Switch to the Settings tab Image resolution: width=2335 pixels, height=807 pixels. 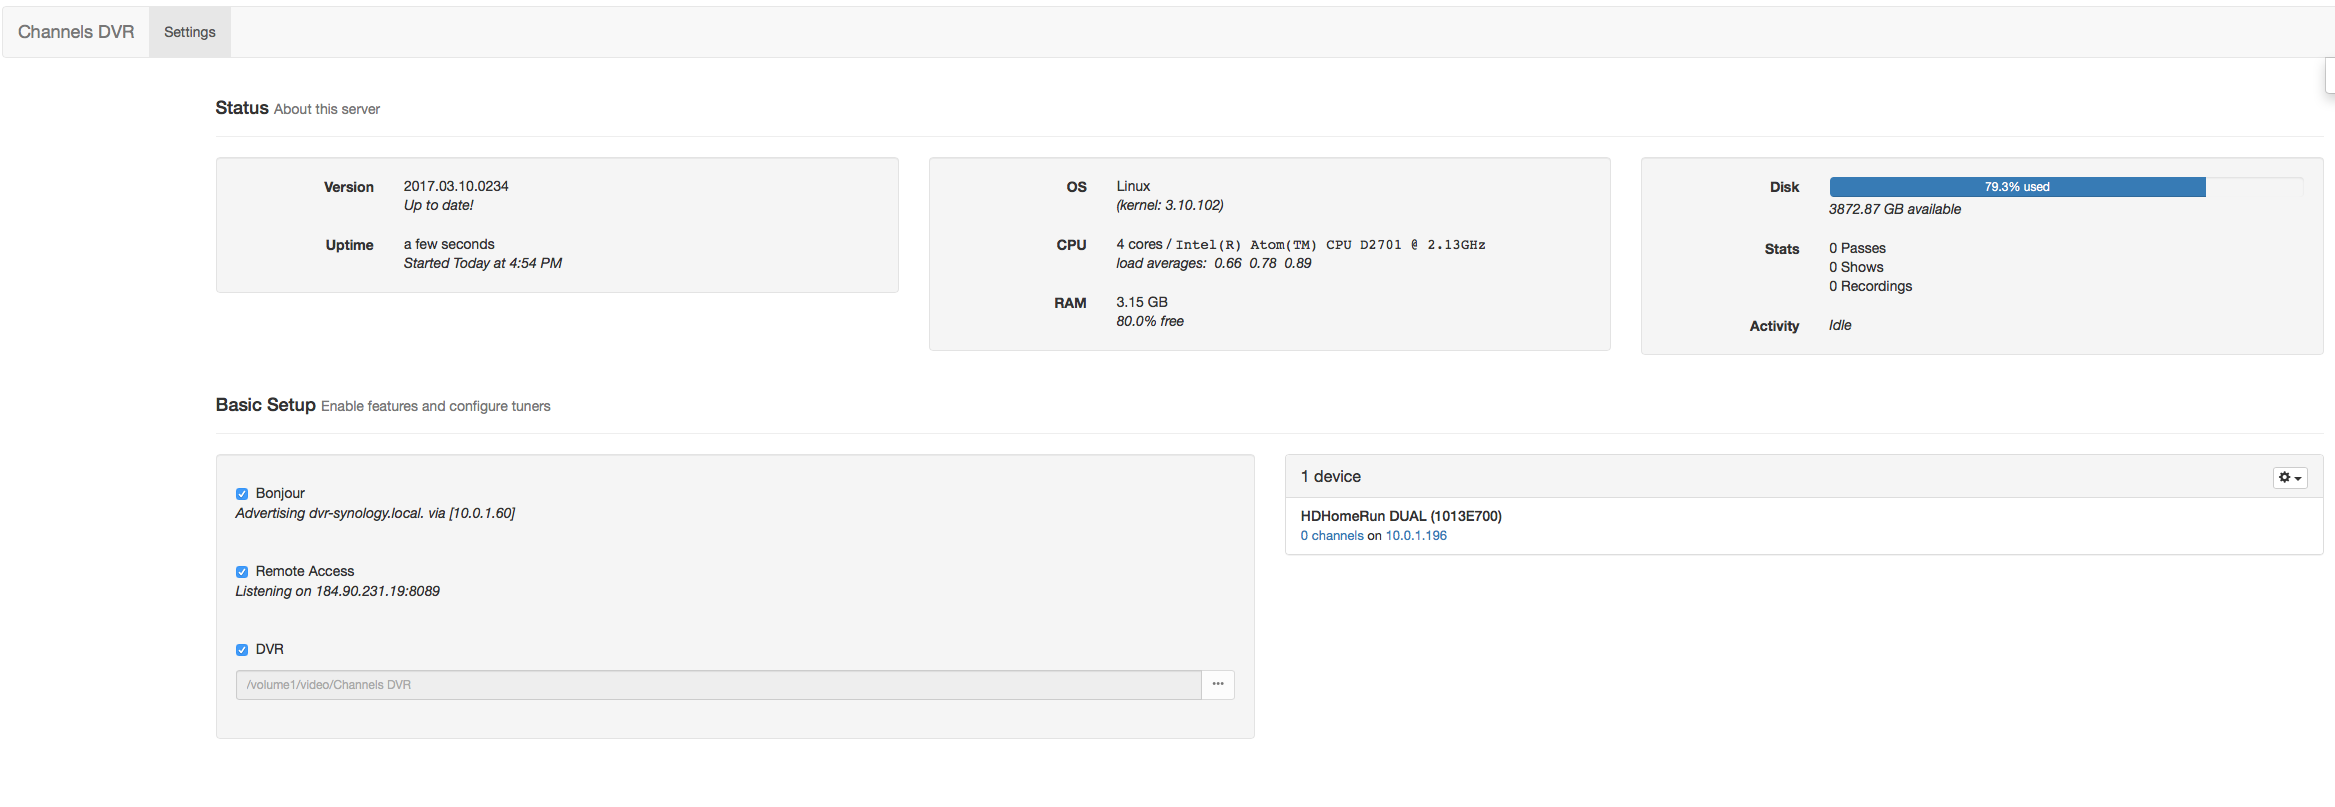(x=190, y=32)
